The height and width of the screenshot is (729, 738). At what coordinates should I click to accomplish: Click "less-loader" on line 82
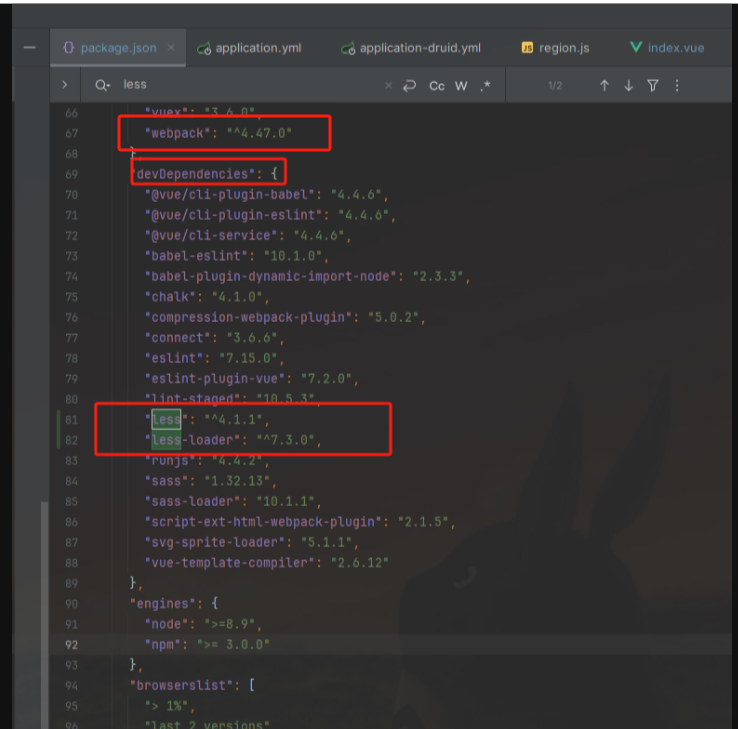click(193, 441)
